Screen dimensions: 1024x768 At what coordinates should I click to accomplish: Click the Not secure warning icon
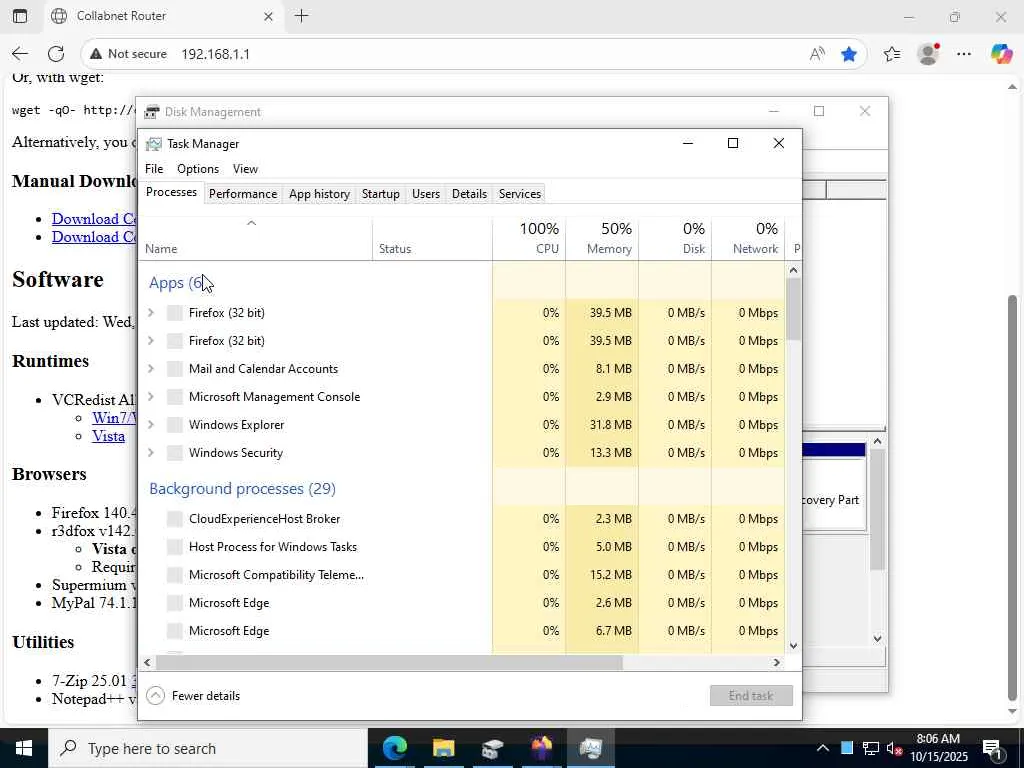tap(96, 54)
